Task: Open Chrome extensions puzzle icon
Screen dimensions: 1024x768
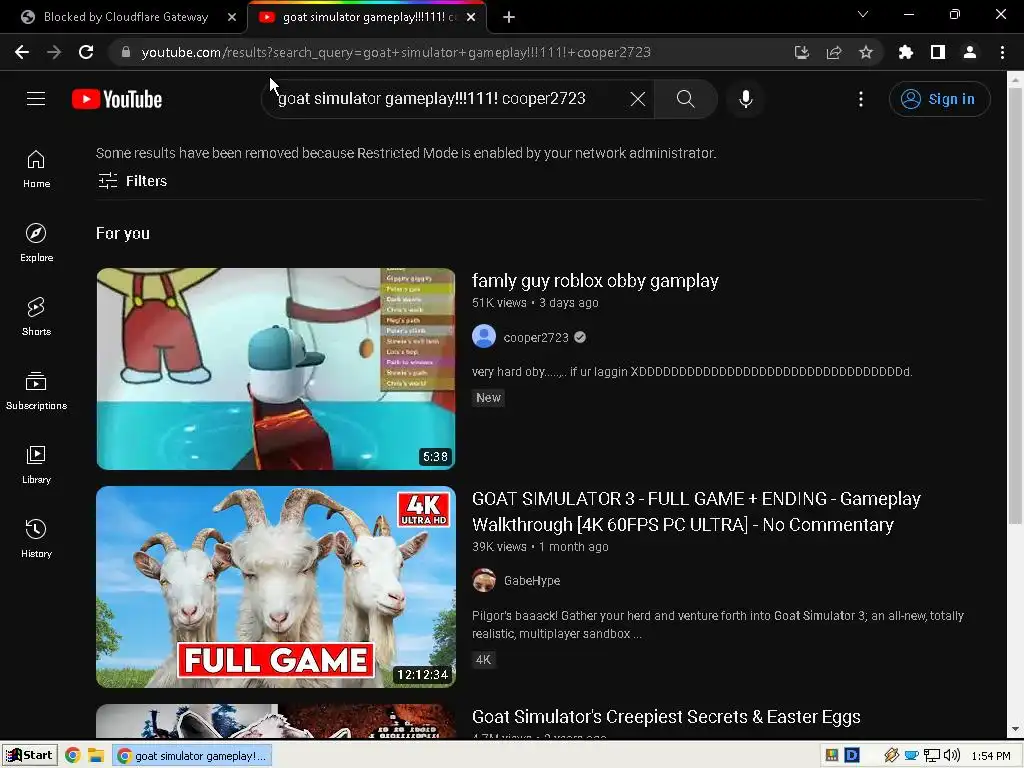Action: coord(905,52)
